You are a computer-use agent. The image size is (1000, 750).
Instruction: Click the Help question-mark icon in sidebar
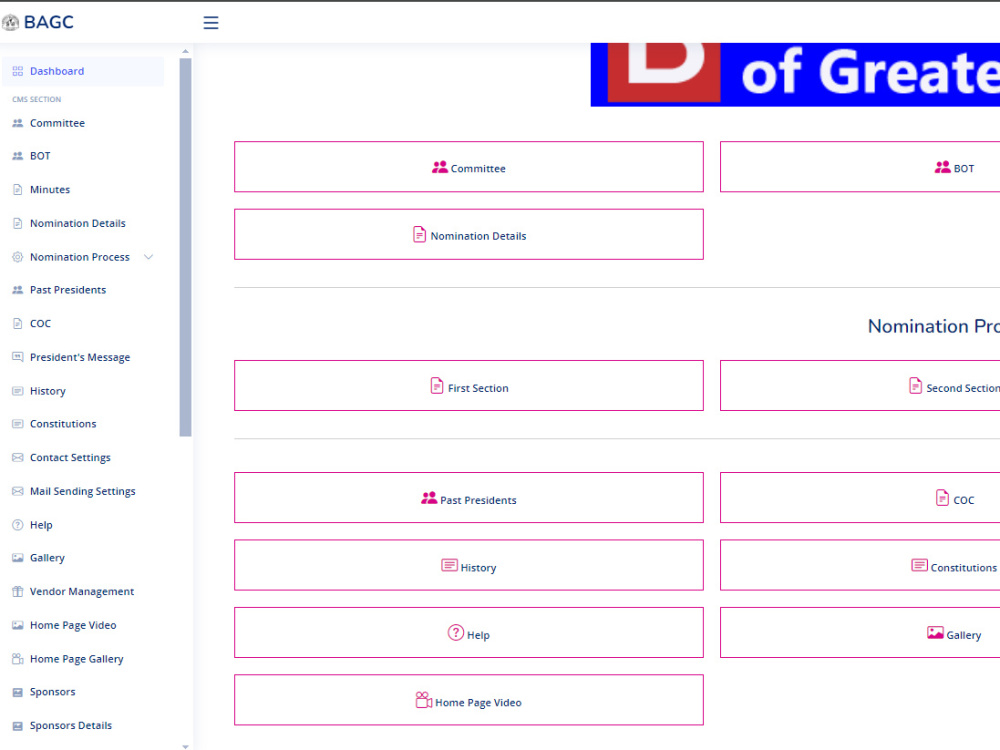click(x=18, y=525)
